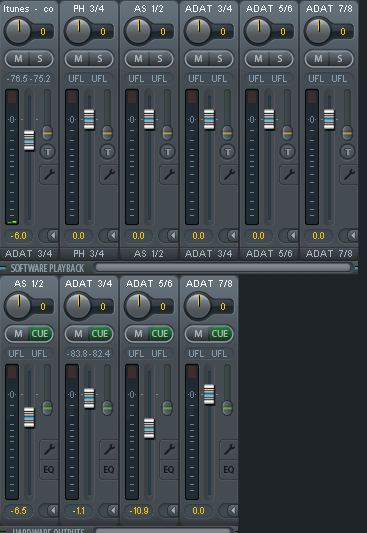Viewport: 367px width, 533px height.
Task: Click the Software Playback horizontal scrollbar
Action: [223, 268]
